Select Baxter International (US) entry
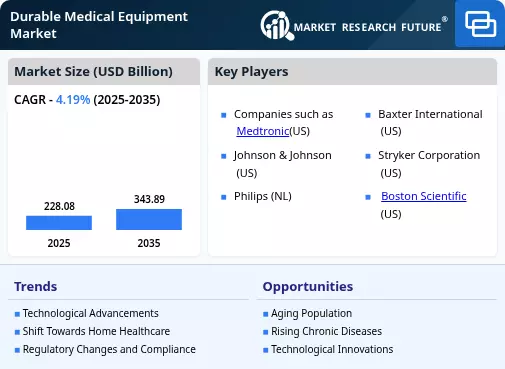This screenshot has width=505, height=369. (x=430, y=122)
